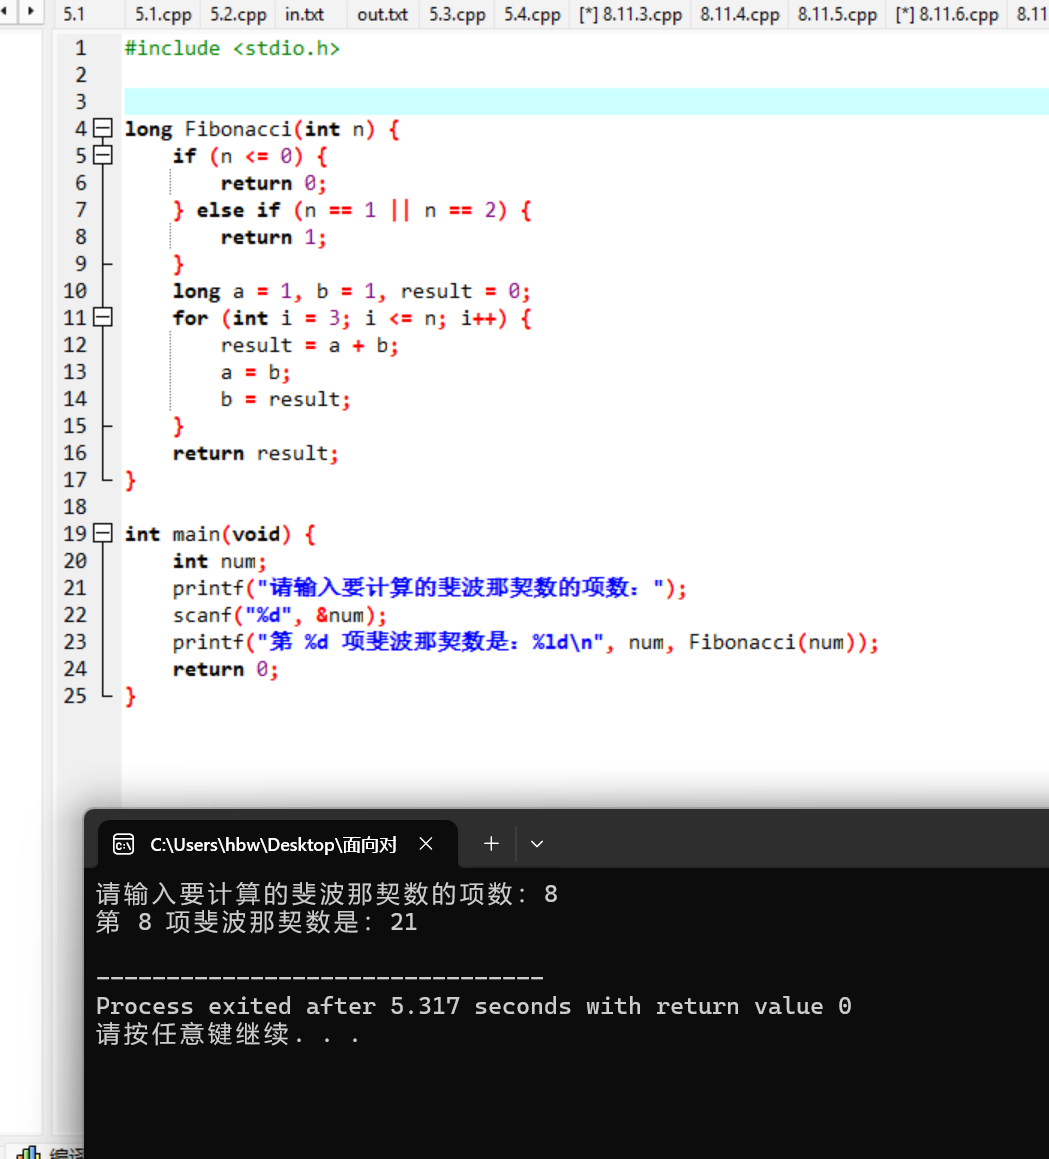The height and width of the screenshot is (1159, 1049).
Task: Switch to the 8.11.4.cpp tab
Action: tap(739, 14)
